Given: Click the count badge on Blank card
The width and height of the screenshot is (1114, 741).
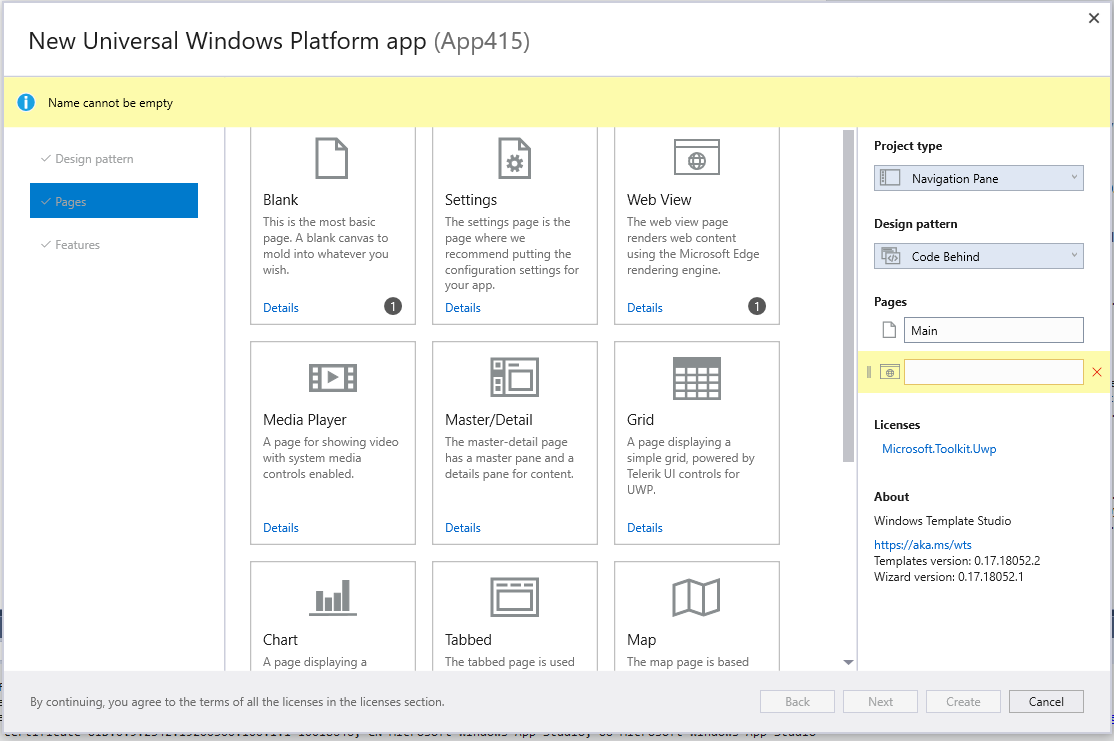Looking at the screenshot, I should click(393, 306).
